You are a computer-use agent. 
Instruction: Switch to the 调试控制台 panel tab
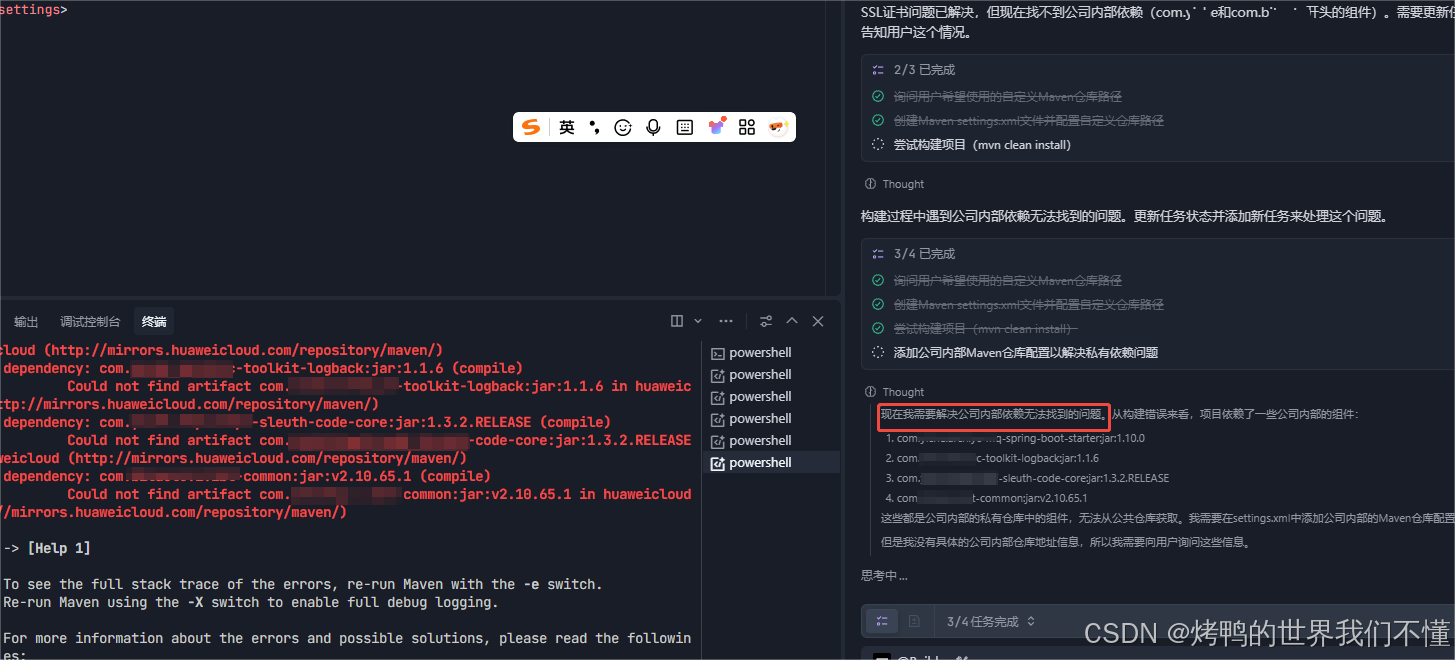[x=90, y=321]
